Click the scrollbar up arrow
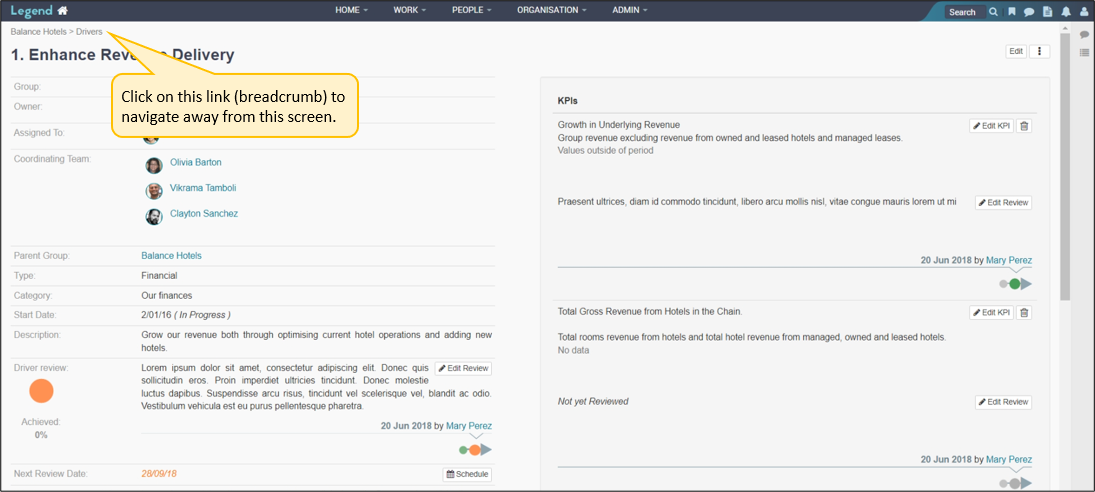The image size is (1095, 492). [x=1064, y=29]
